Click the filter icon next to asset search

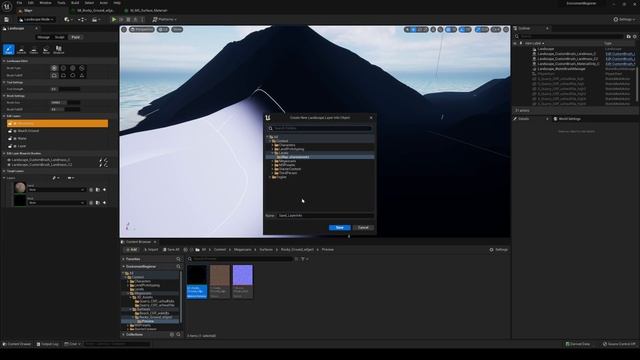(x=303, y=259)
